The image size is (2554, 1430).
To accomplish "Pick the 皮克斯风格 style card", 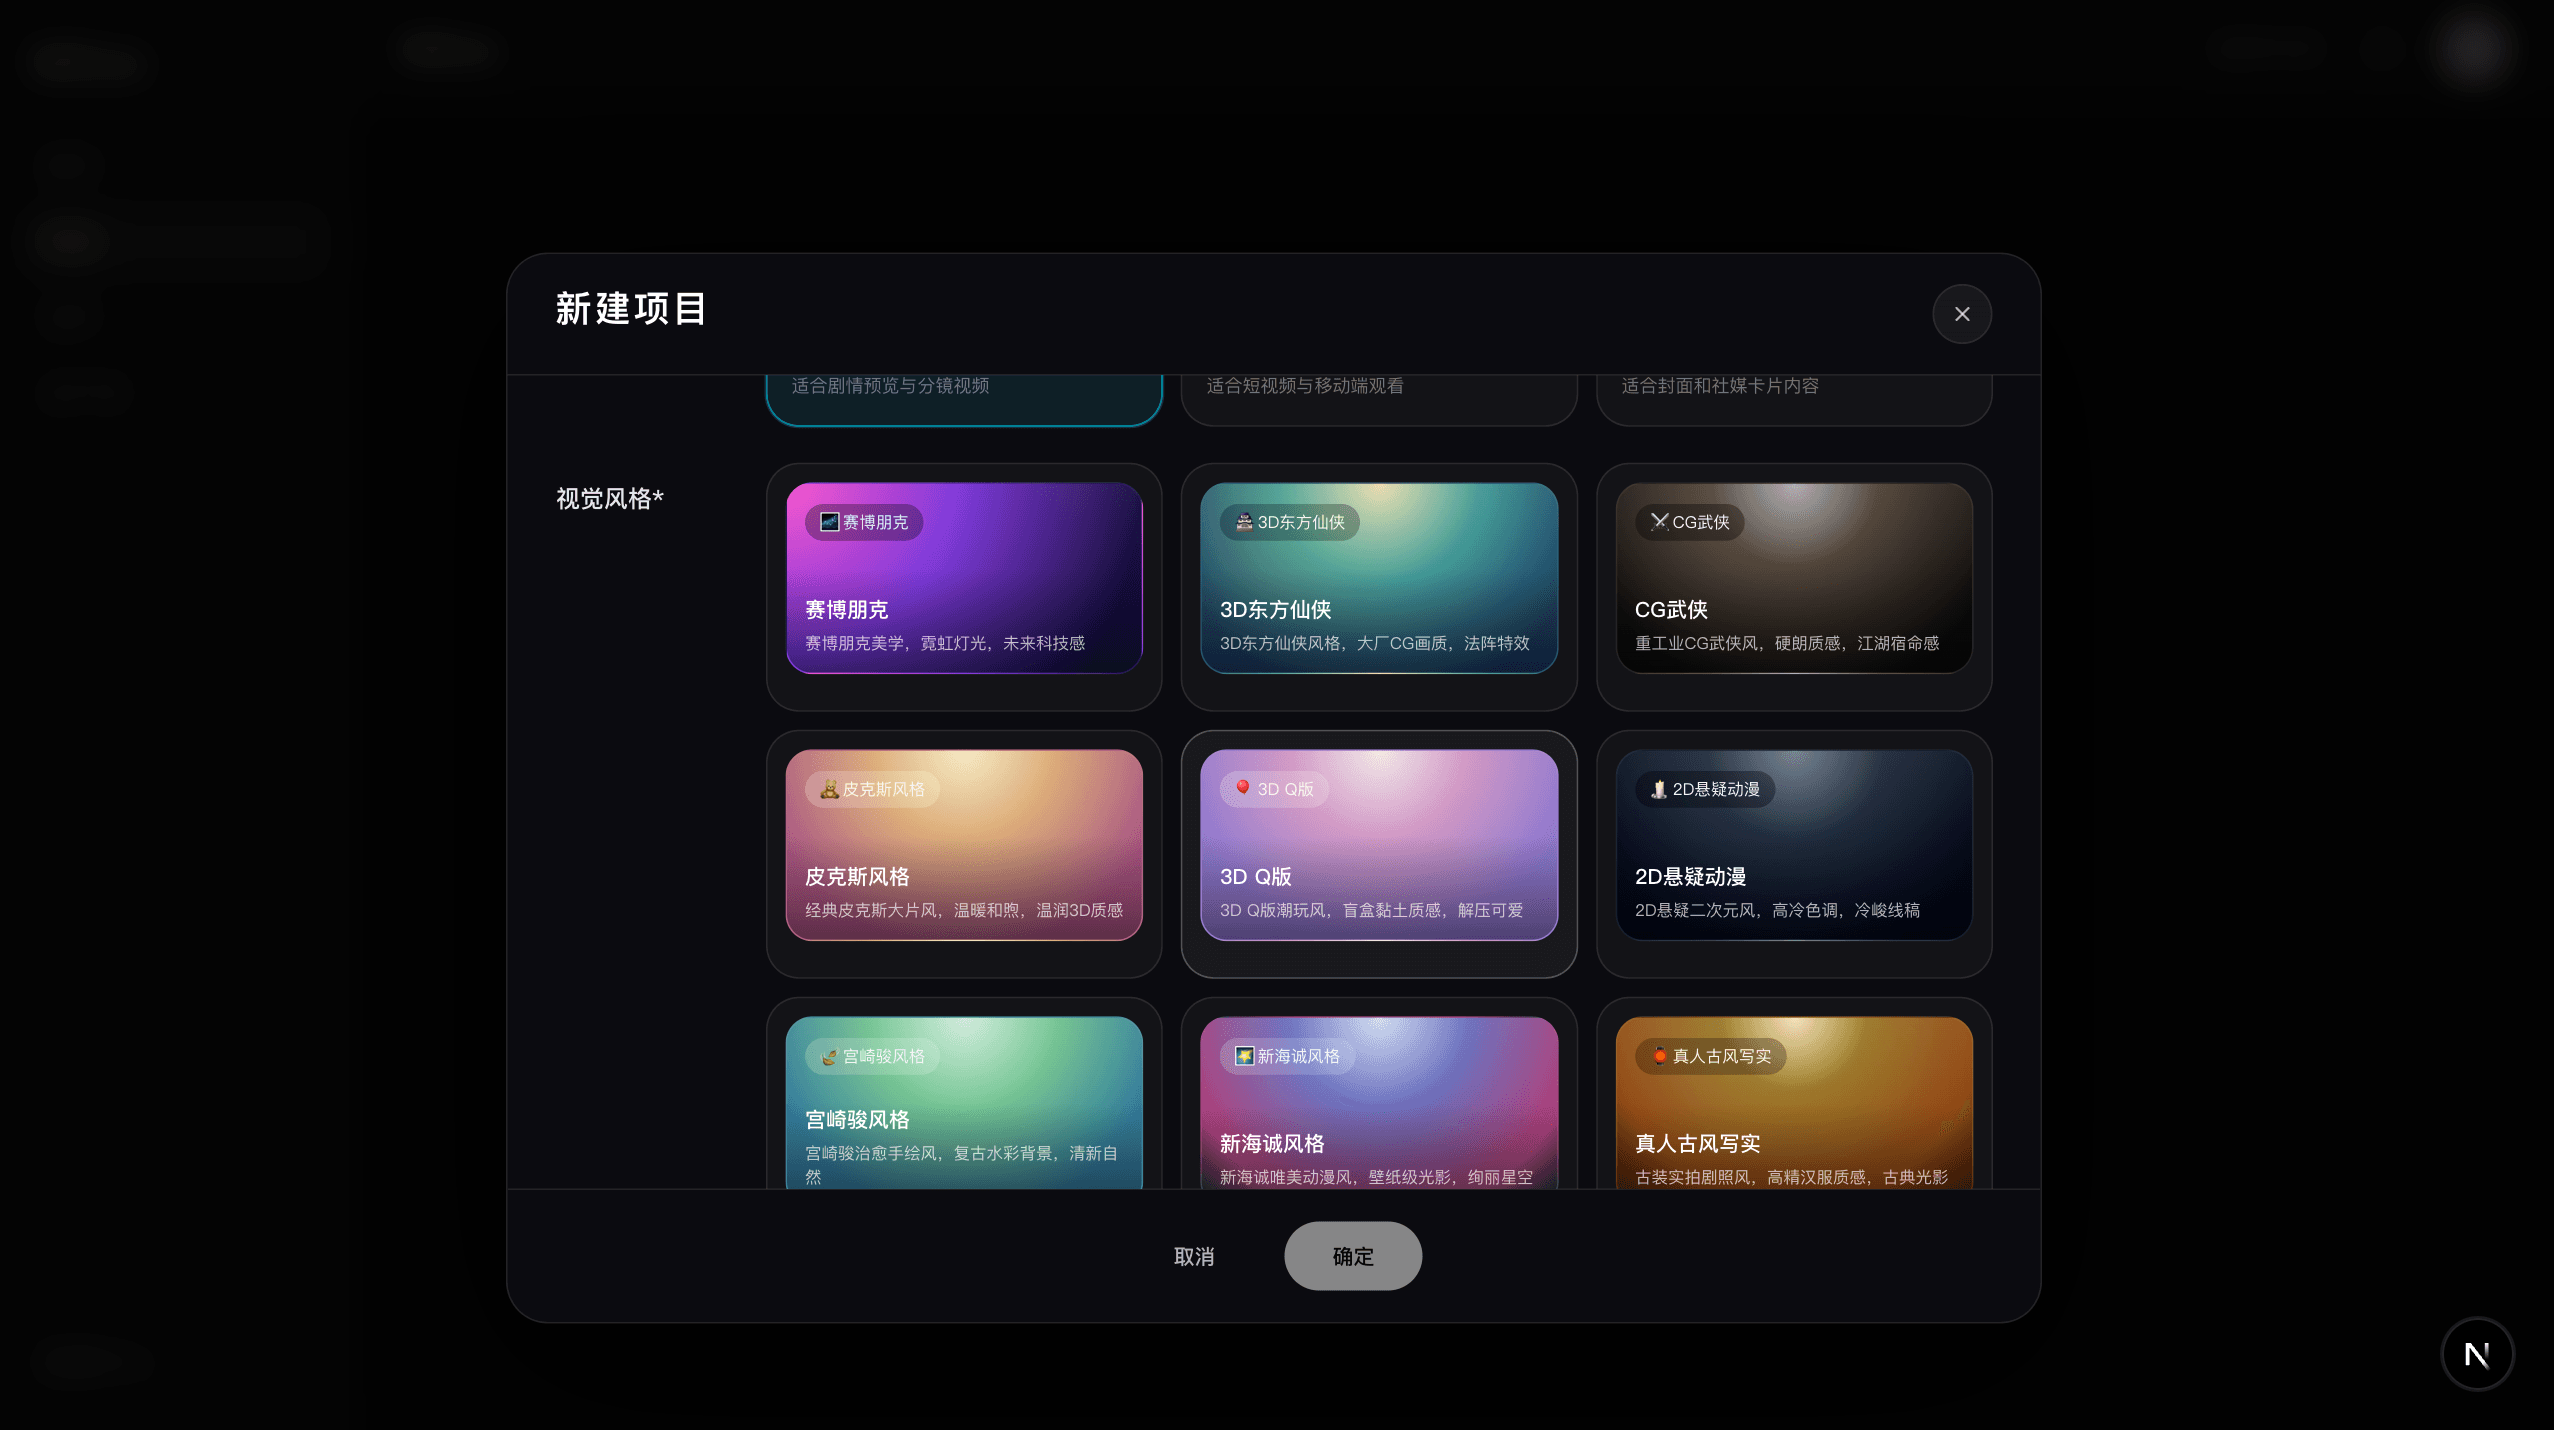I will point(964,854).
